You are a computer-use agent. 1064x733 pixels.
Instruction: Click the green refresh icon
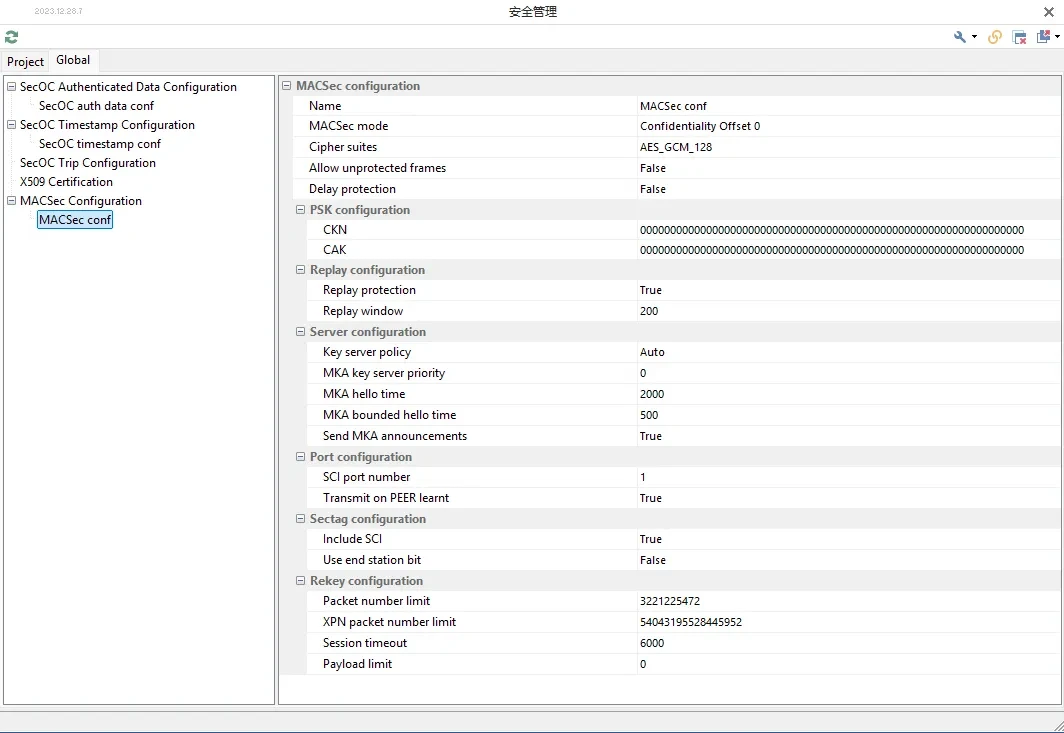pyautogui.click(x=11, y=37)
